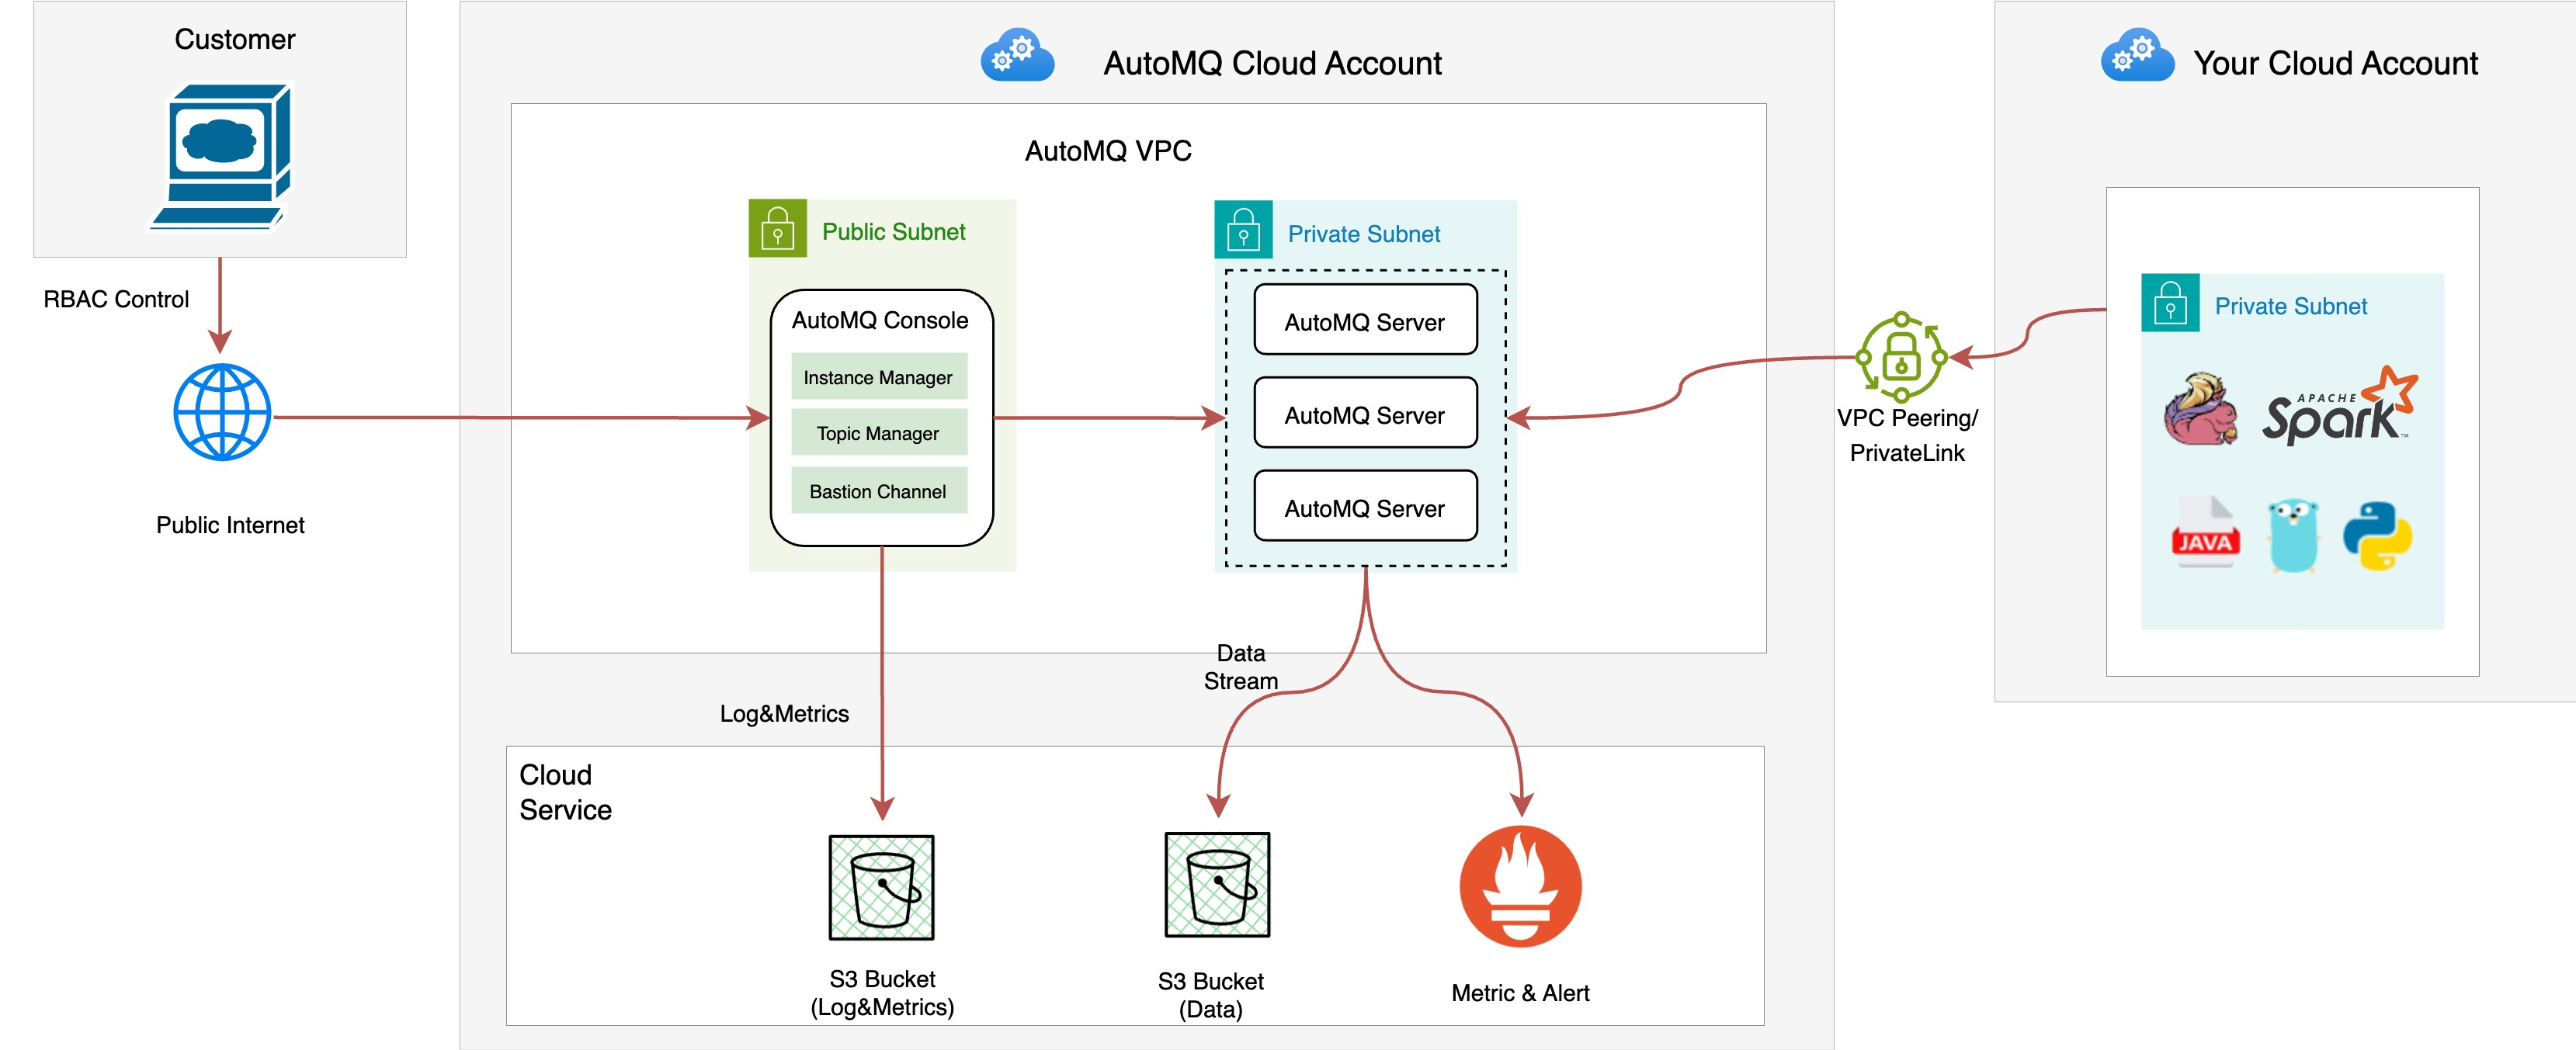2576x1050 pixels.
Task: Click the VPC Peering/PrivateLink lock icon
Action: pyautogui.click(x=1901, y=357)
